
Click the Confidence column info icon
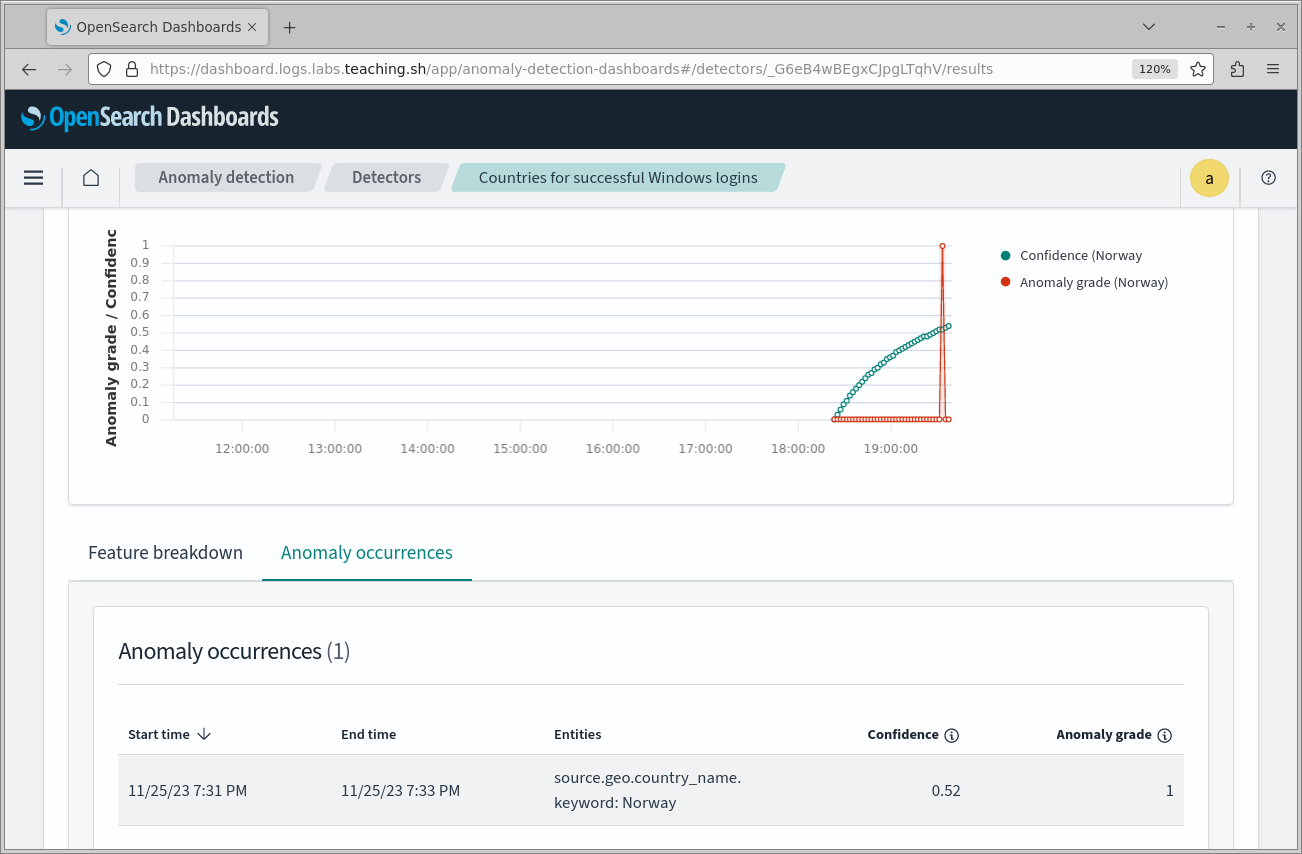tap(952, 735)
